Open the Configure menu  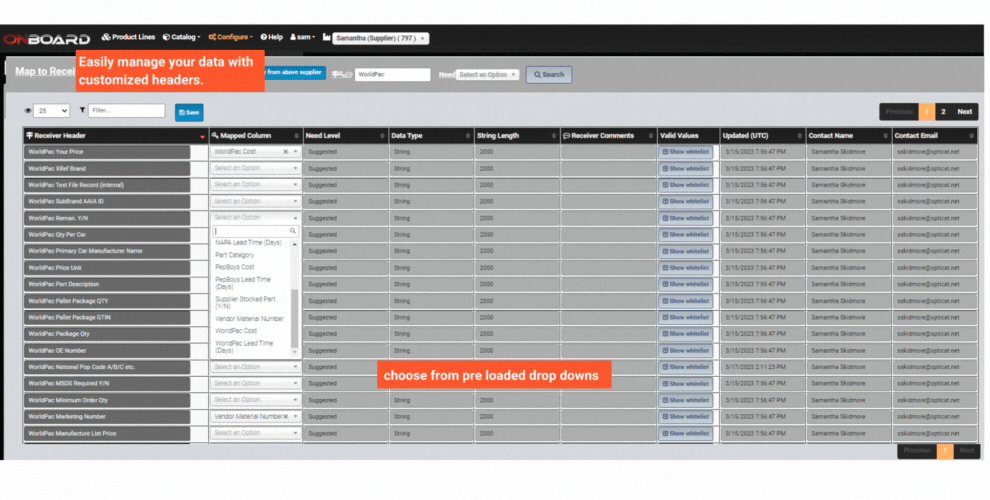click(230, 38)
